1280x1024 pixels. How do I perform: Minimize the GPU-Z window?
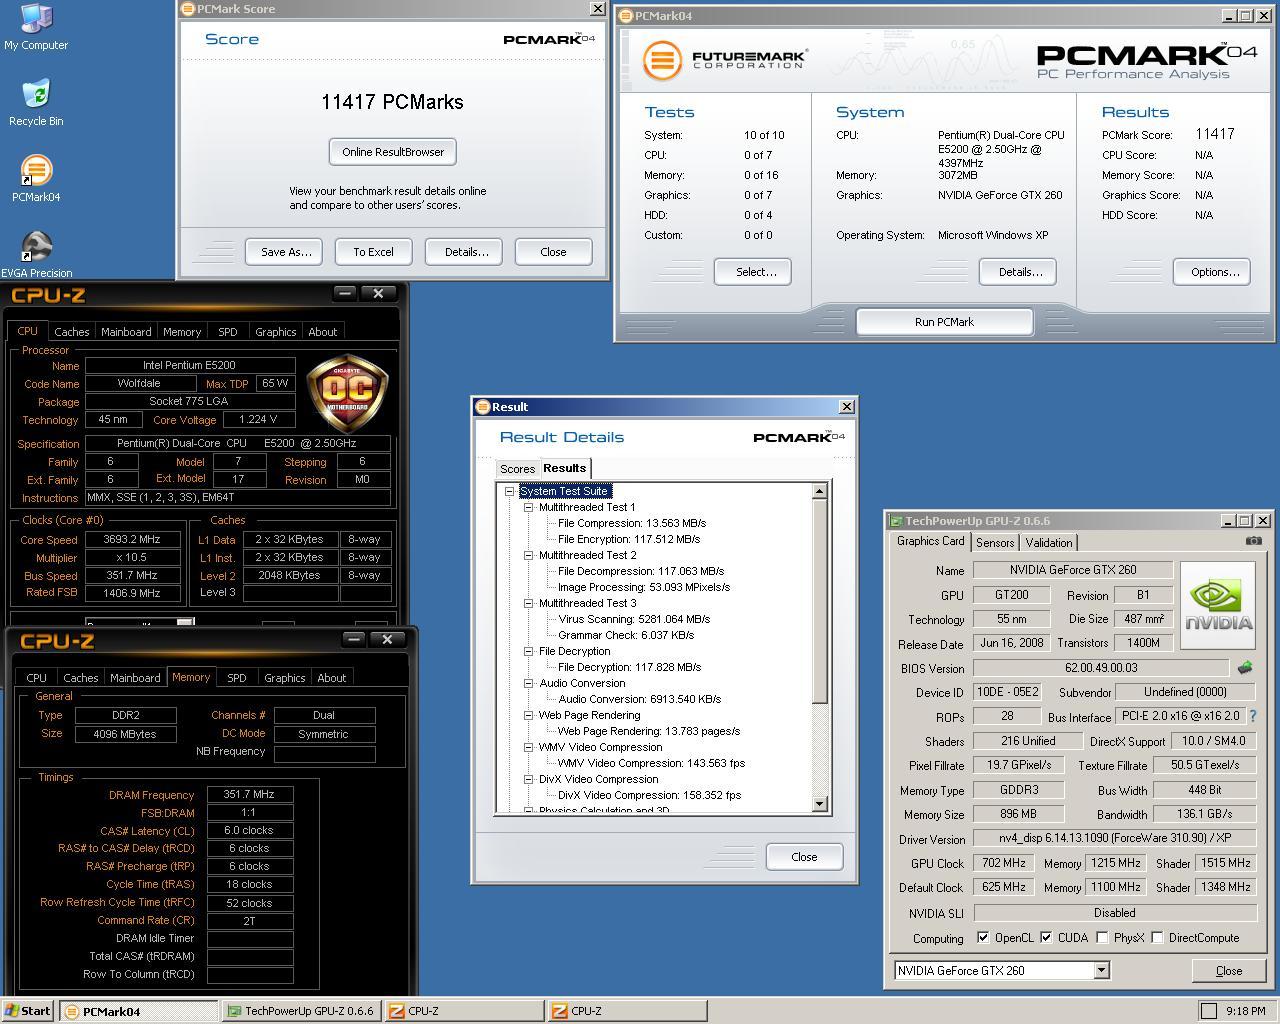click(x=1228, y=521)
